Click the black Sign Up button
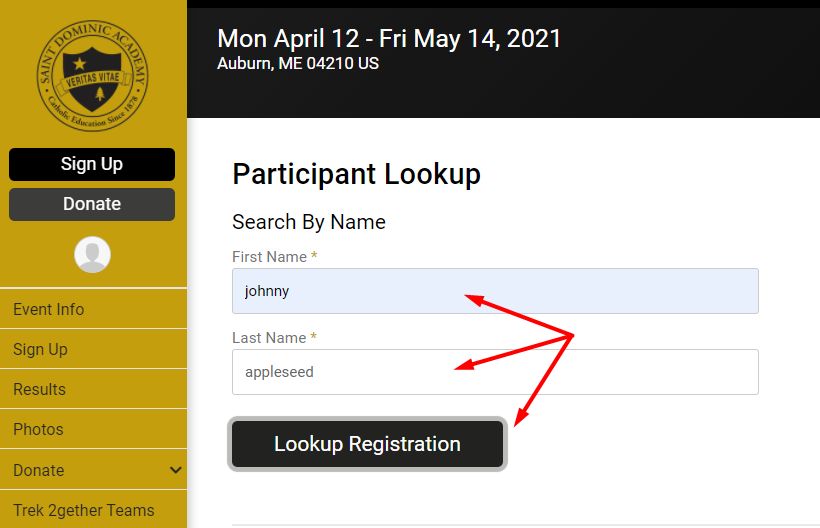This screenshot has height=528, width=820. pos(92,164)
